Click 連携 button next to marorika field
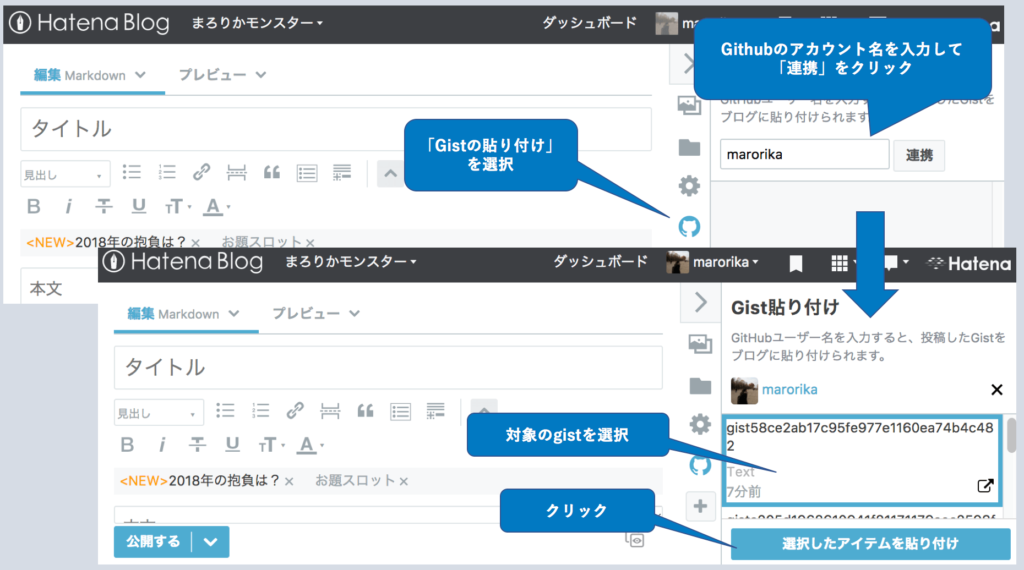The width and height of the screenshot is (1024, 570). 919,155
